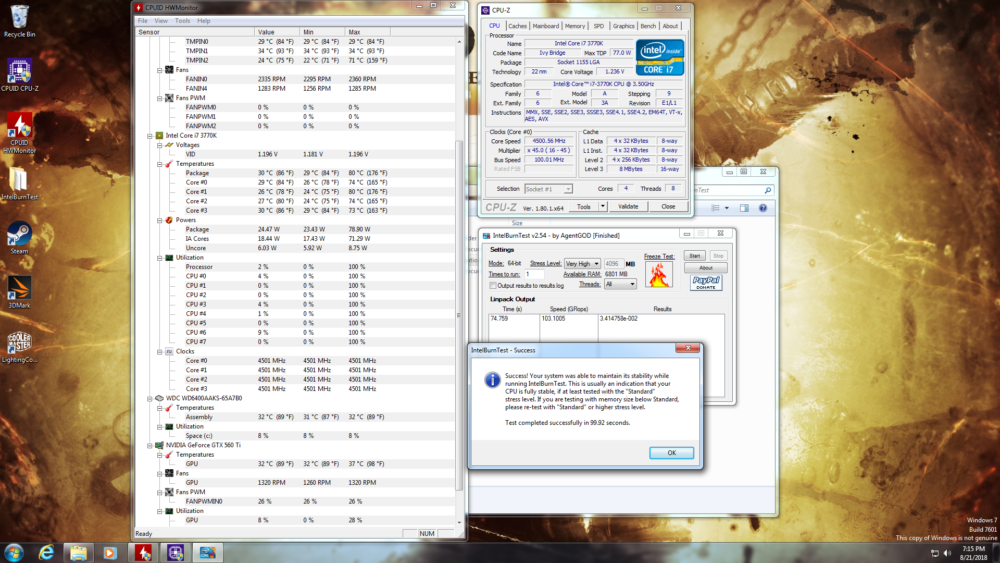Click OK in the Success dialog
The image size is (1000, 563).
click(672, 453)
